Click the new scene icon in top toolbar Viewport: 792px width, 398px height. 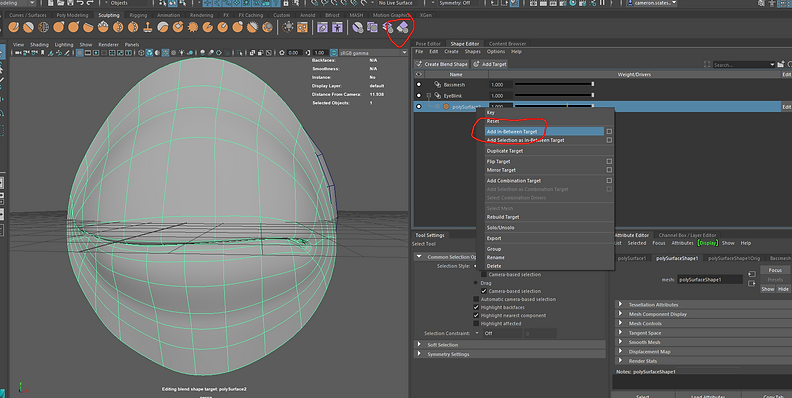point(52,3)
